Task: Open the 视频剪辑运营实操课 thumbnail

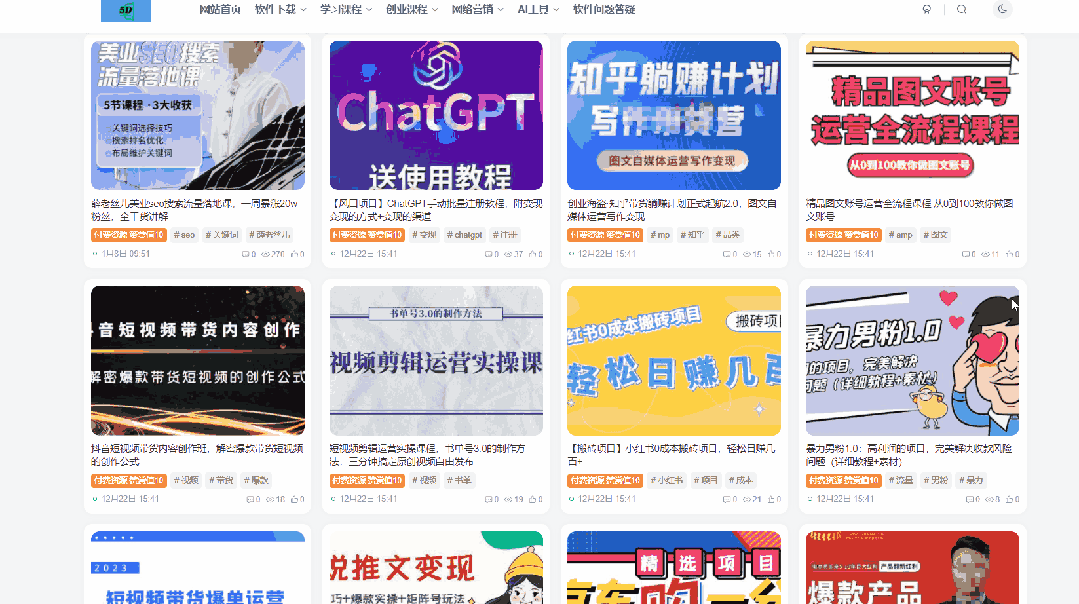Action: click(436, 360)
